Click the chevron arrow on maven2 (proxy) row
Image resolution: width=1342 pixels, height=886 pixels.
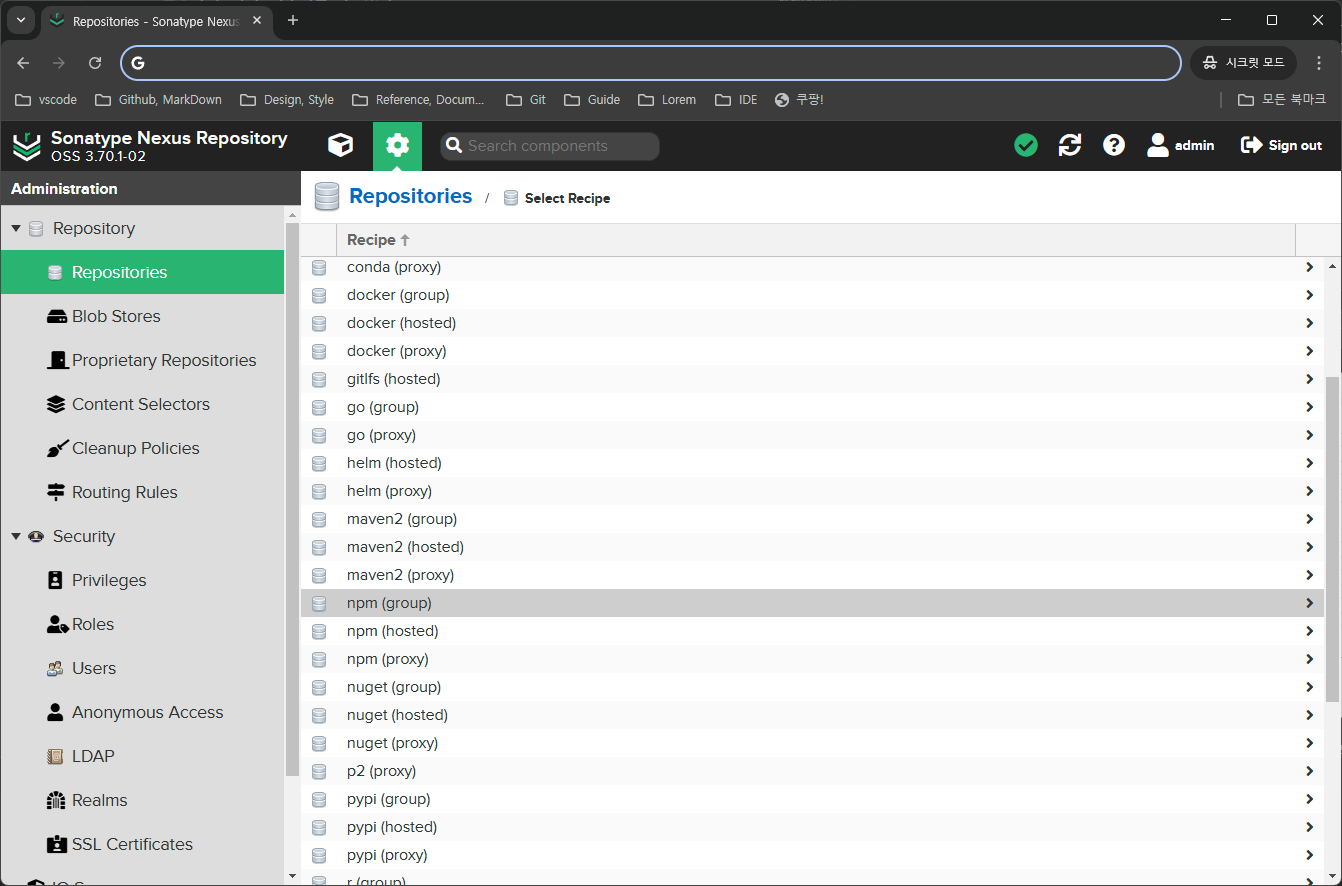1309,575
